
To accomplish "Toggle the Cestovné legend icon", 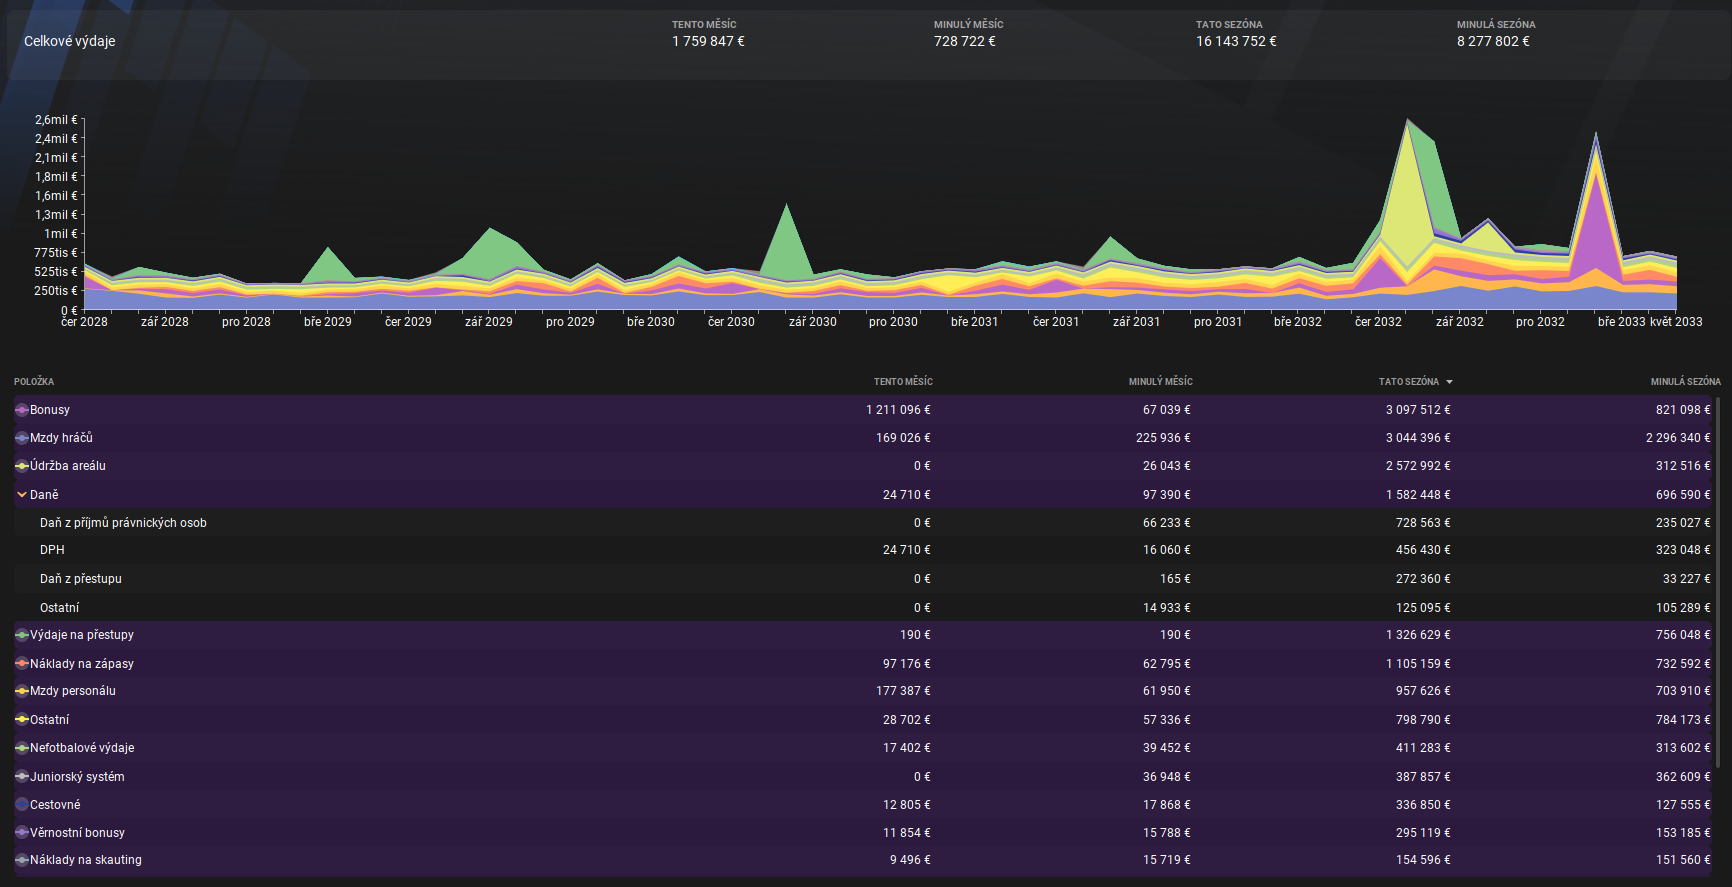I will 22,805.
